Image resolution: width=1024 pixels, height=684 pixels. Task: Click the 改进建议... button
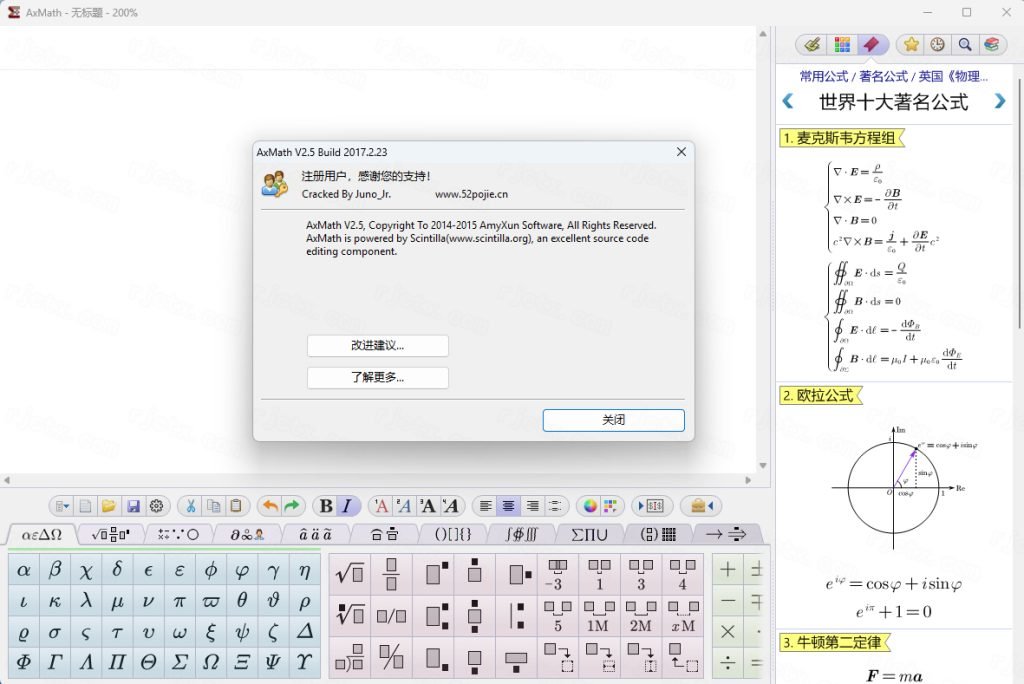(x=377, y=346)
